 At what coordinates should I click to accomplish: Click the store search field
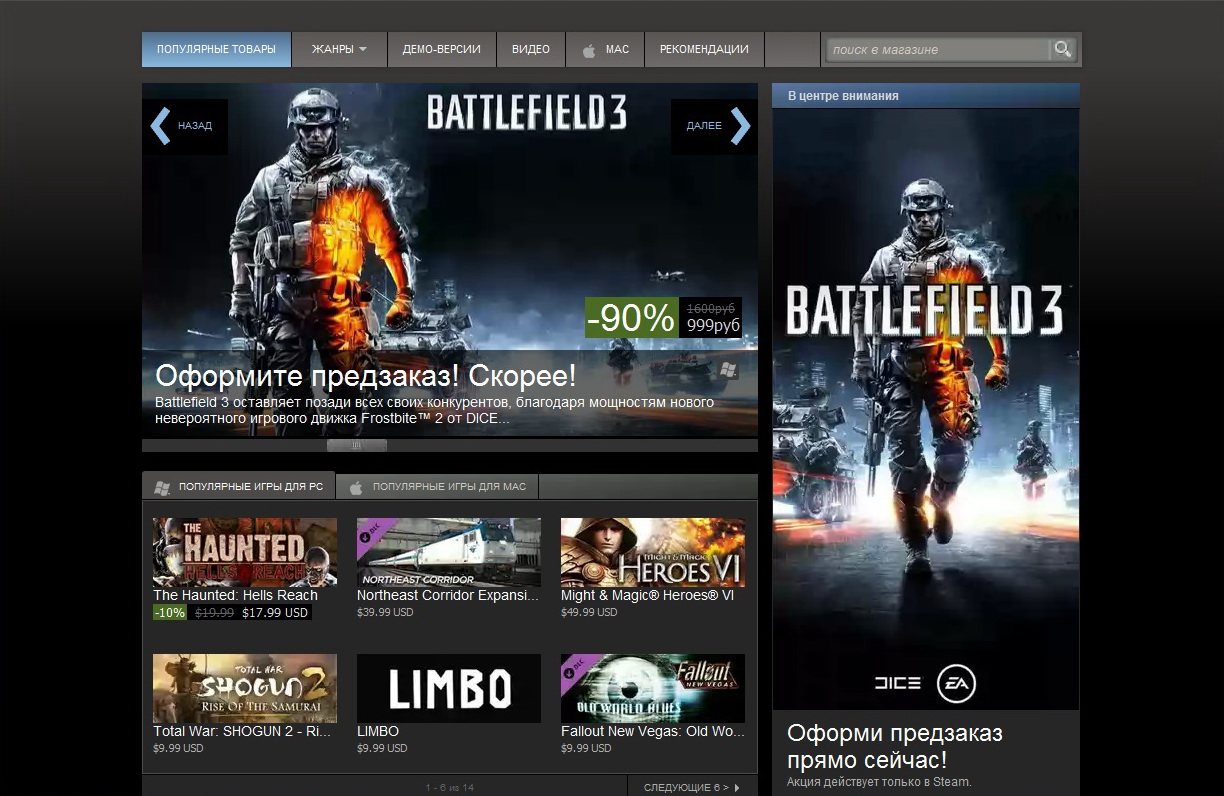point(938,49)
